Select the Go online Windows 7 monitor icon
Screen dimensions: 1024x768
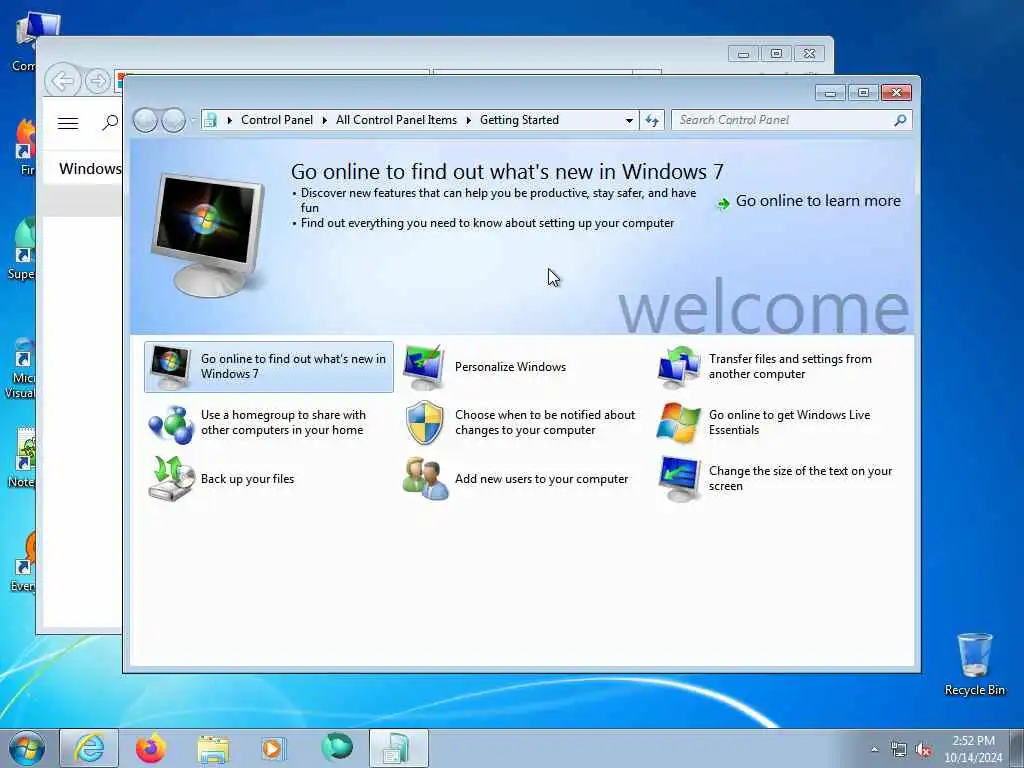pos(170,367)
